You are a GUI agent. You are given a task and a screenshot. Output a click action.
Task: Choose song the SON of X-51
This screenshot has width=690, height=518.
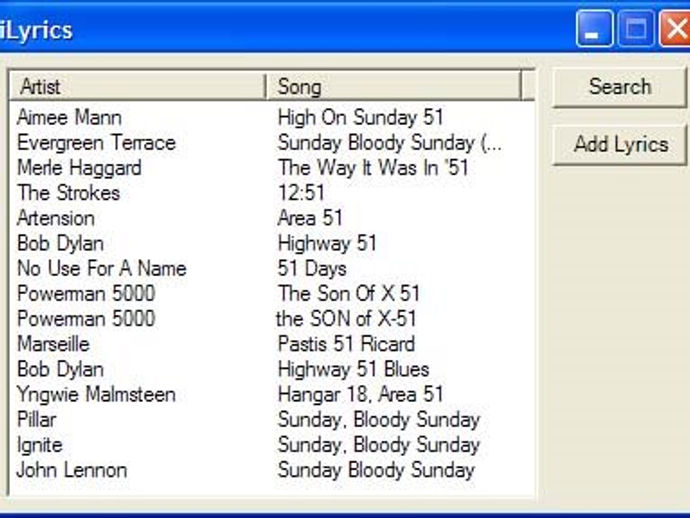[x=346, y=319]
